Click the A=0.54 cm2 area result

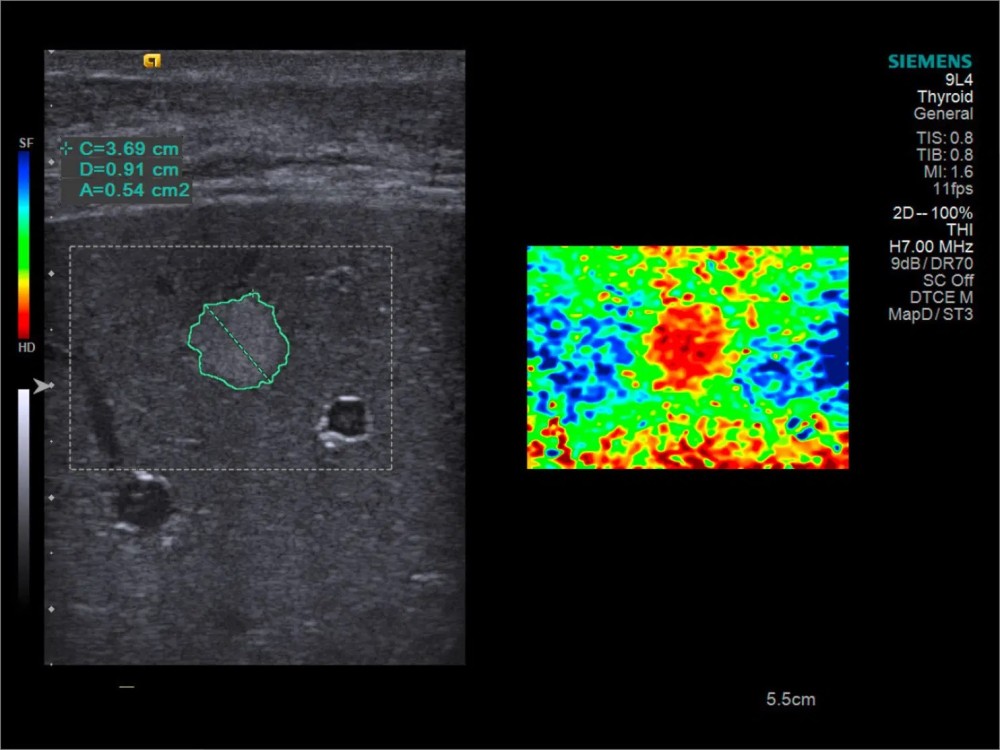pos(134,189)
